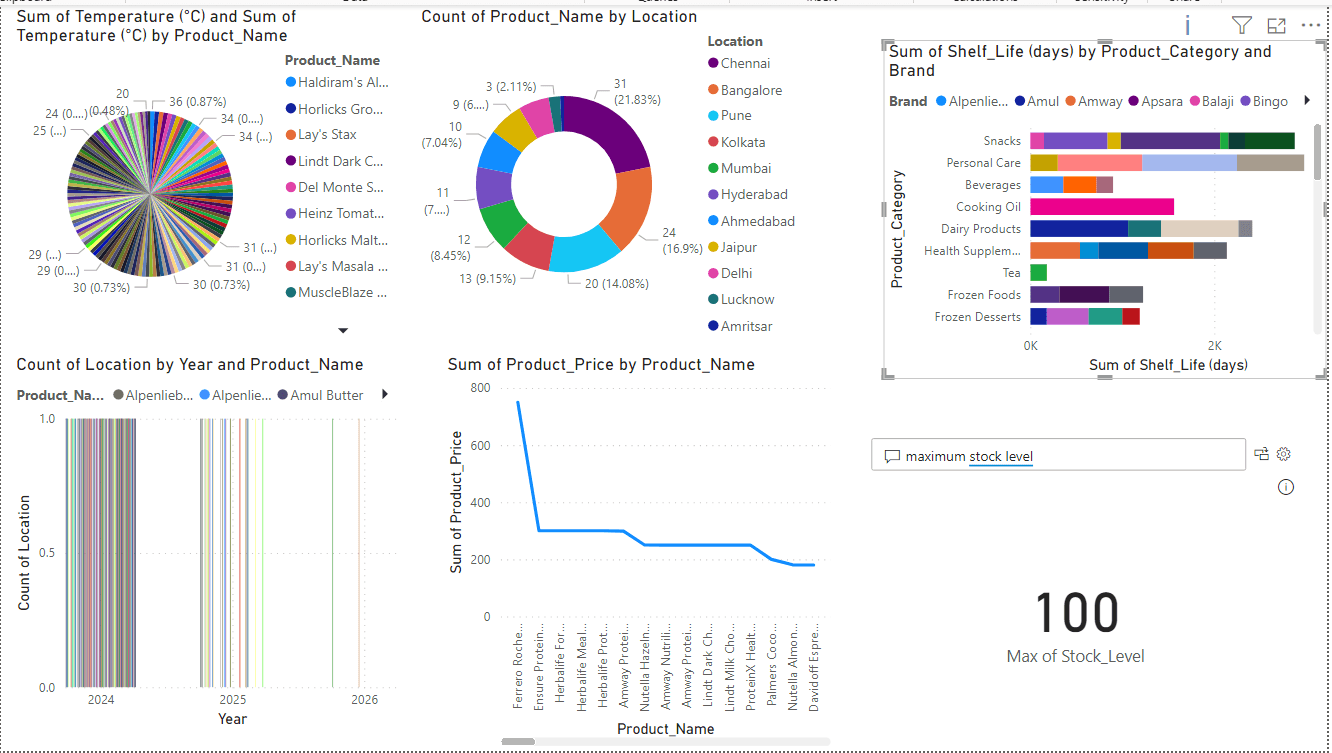Click the circled info icon below the Q&A gear
This screenshot has width=1332, height=753.
[x=1286, y=487]
